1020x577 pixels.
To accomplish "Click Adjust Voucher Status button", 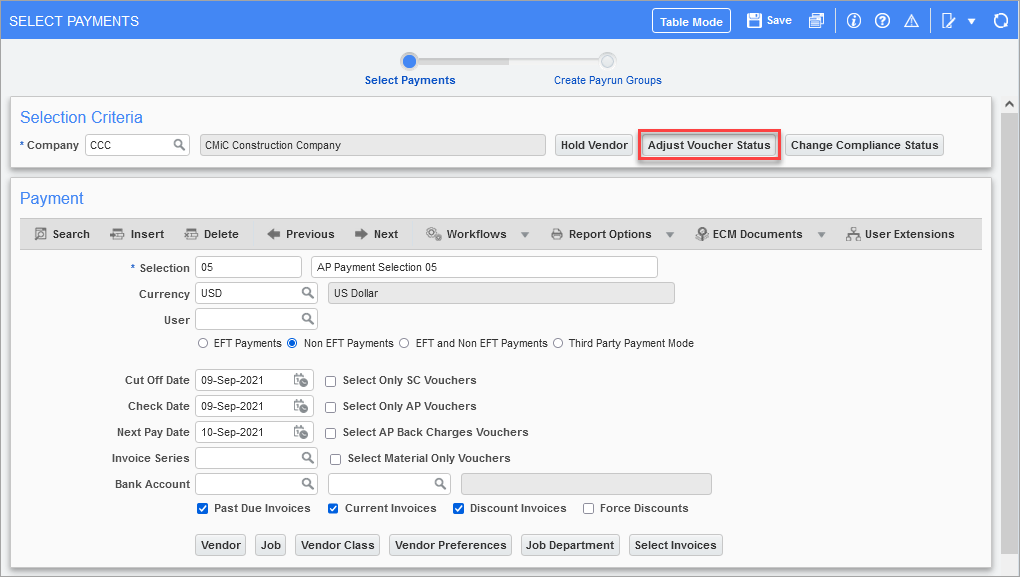I will [709, 145].
